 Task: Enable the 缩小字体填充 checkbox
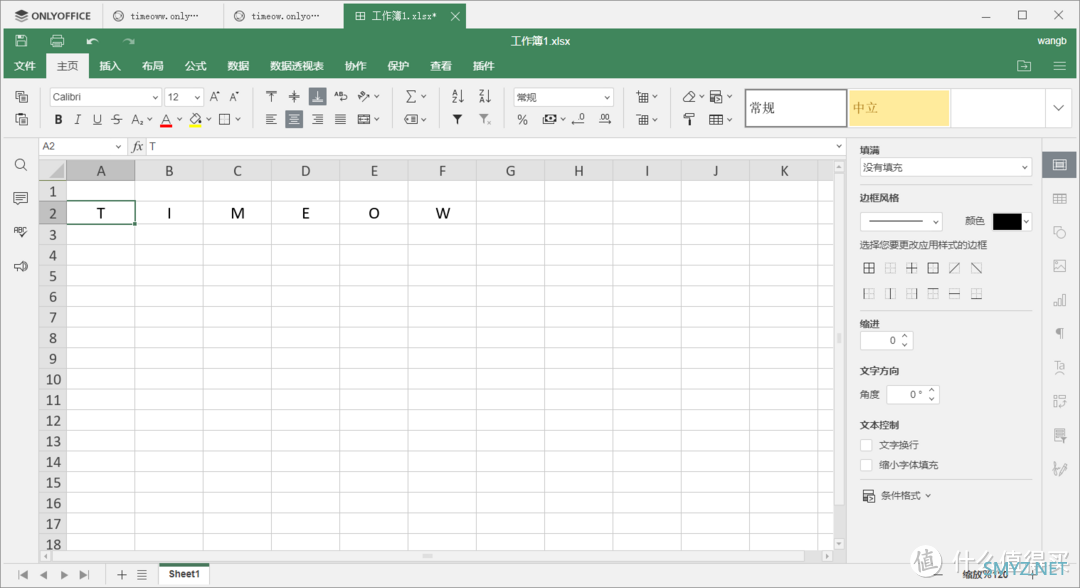click(866, 465)
